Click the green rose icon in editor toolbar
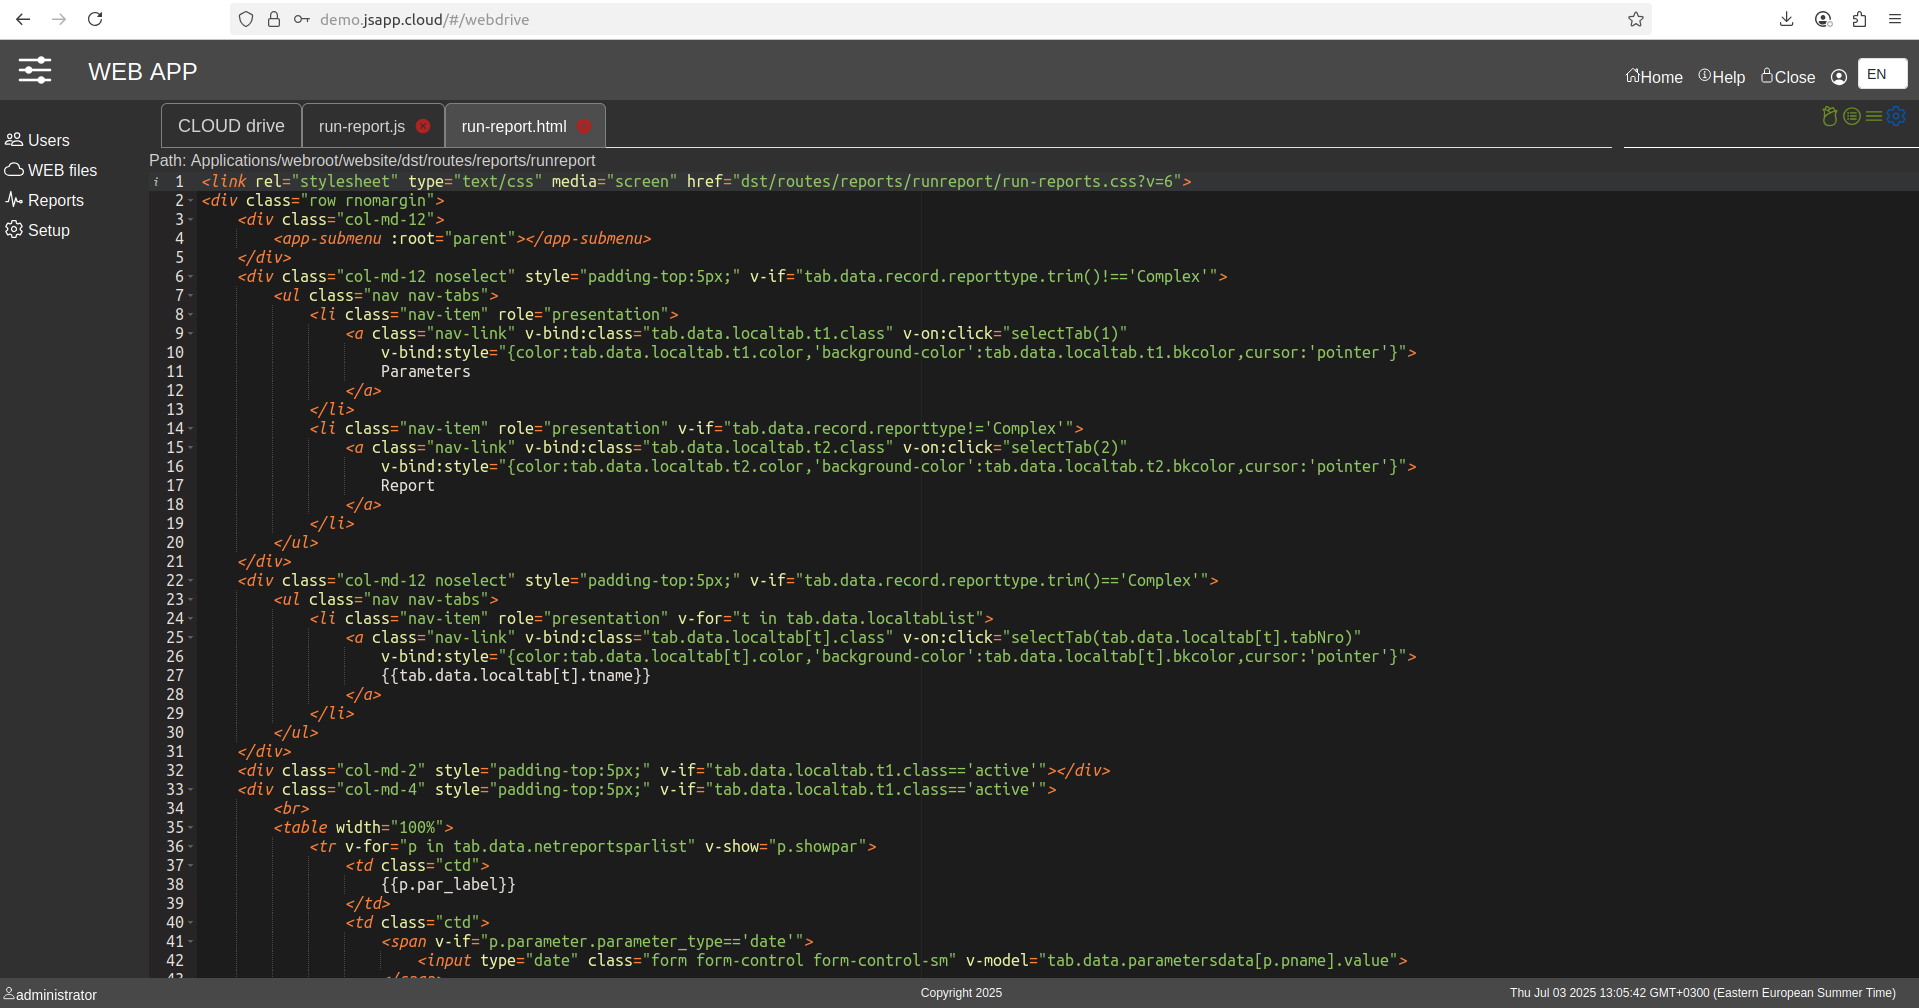This screenshot has height=1008, width=1919. pos(1830,116)
